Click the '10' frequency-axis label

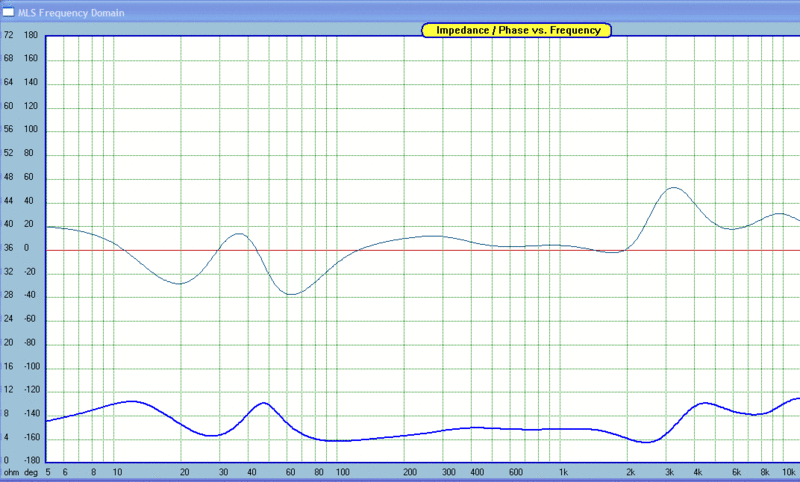pyautogui.click(x=117, y=472)
